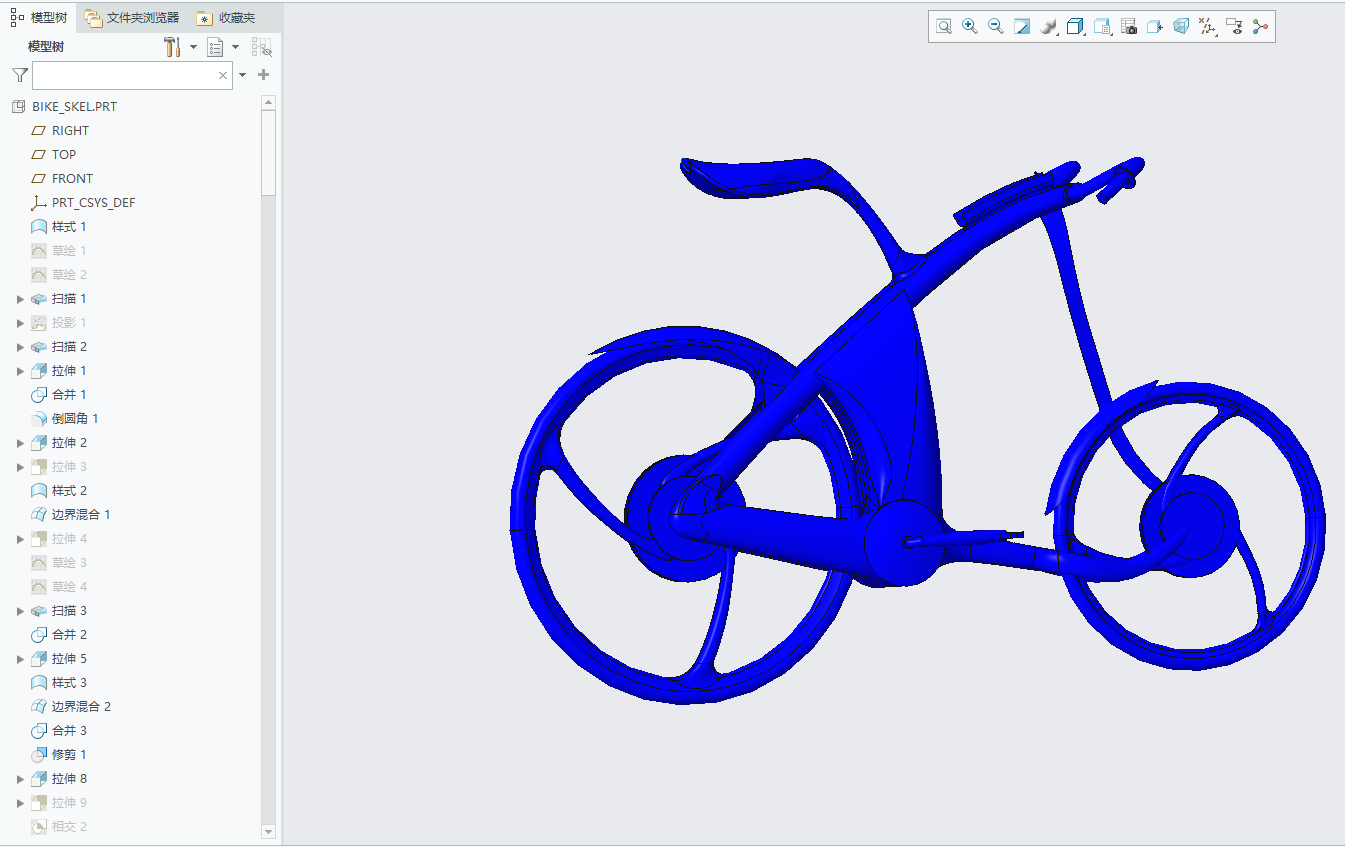Screen dimensions: 1345x847
Task: Open the saved orientations cube icon
Action: [1075, 27]
